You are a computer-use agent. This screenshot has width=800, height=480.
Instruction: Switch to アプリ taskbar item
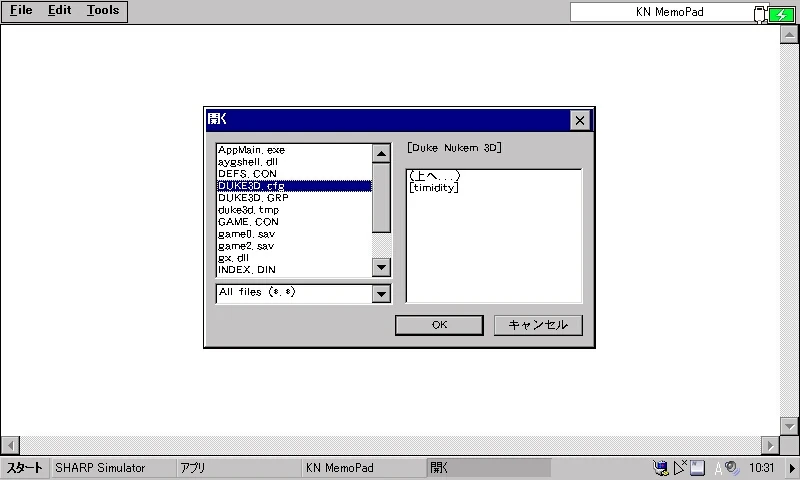point(238,468)
